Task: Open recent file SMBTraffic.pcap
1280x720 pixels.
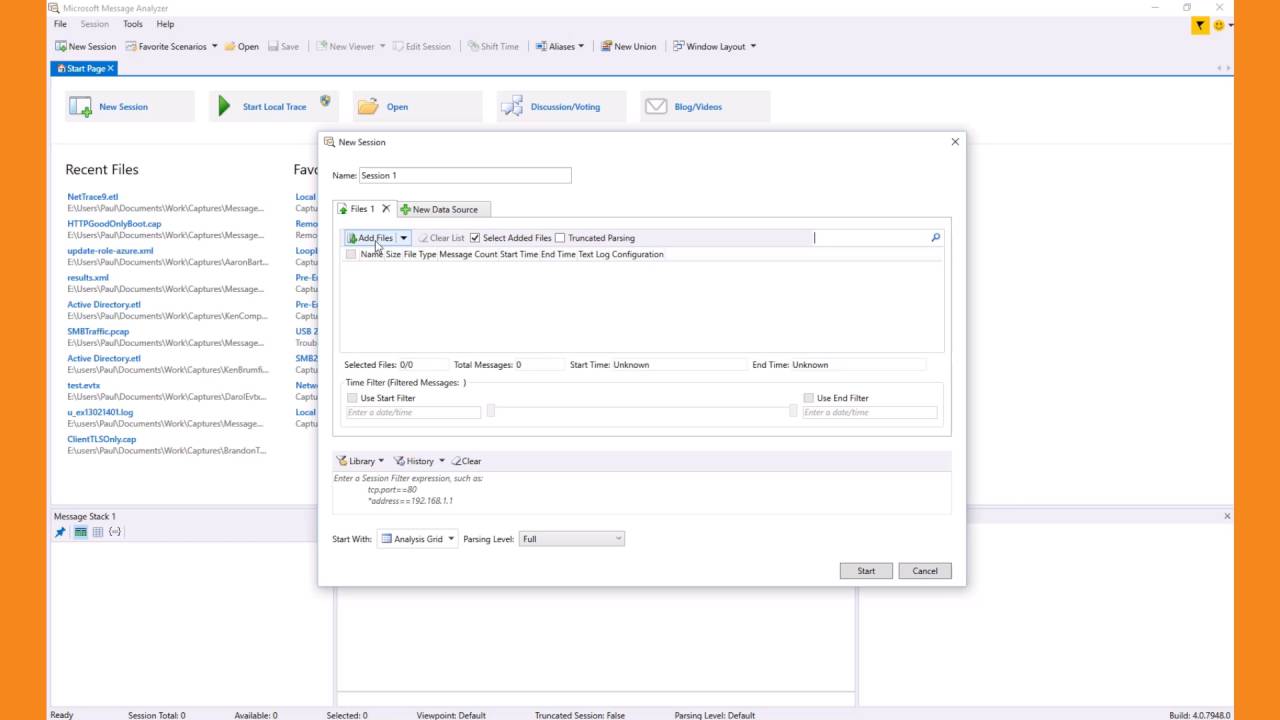Action: point(98,331)
